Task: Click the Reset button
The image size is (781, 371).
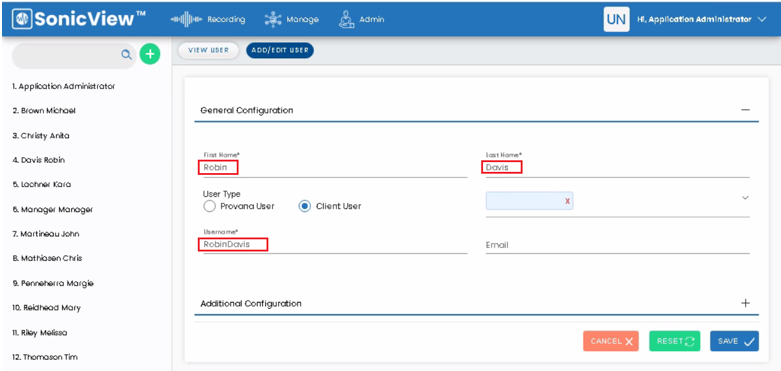Action: 675,341
